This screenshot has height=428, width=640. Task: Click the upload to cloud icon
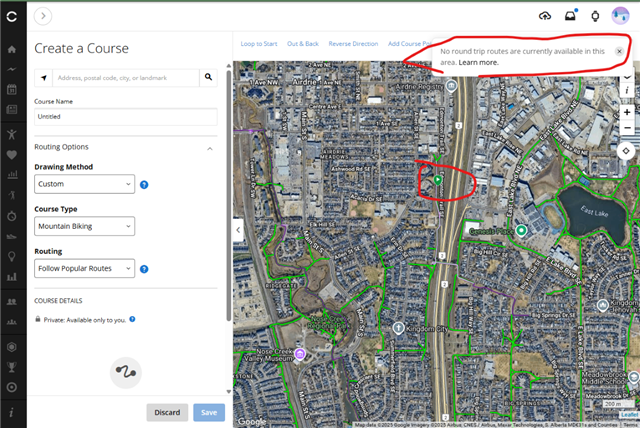545,16
